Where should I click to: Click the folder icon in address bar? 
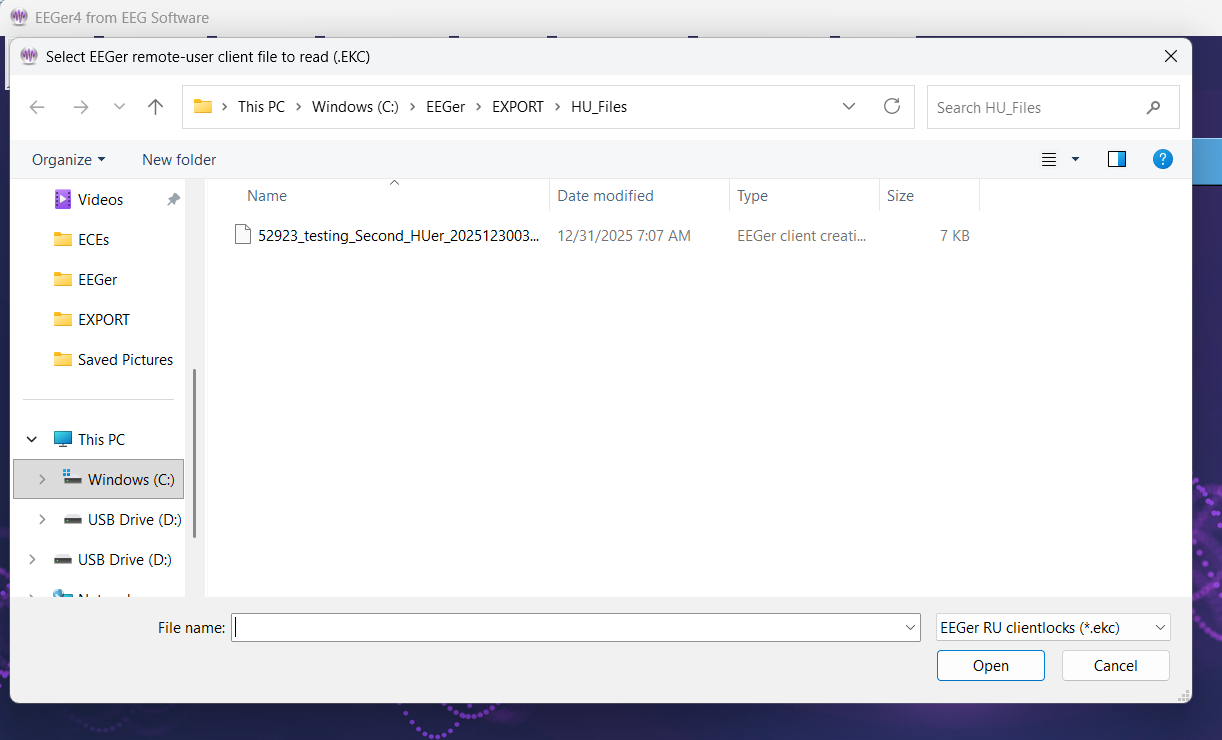pyautogui.click(x=203, y=107)
